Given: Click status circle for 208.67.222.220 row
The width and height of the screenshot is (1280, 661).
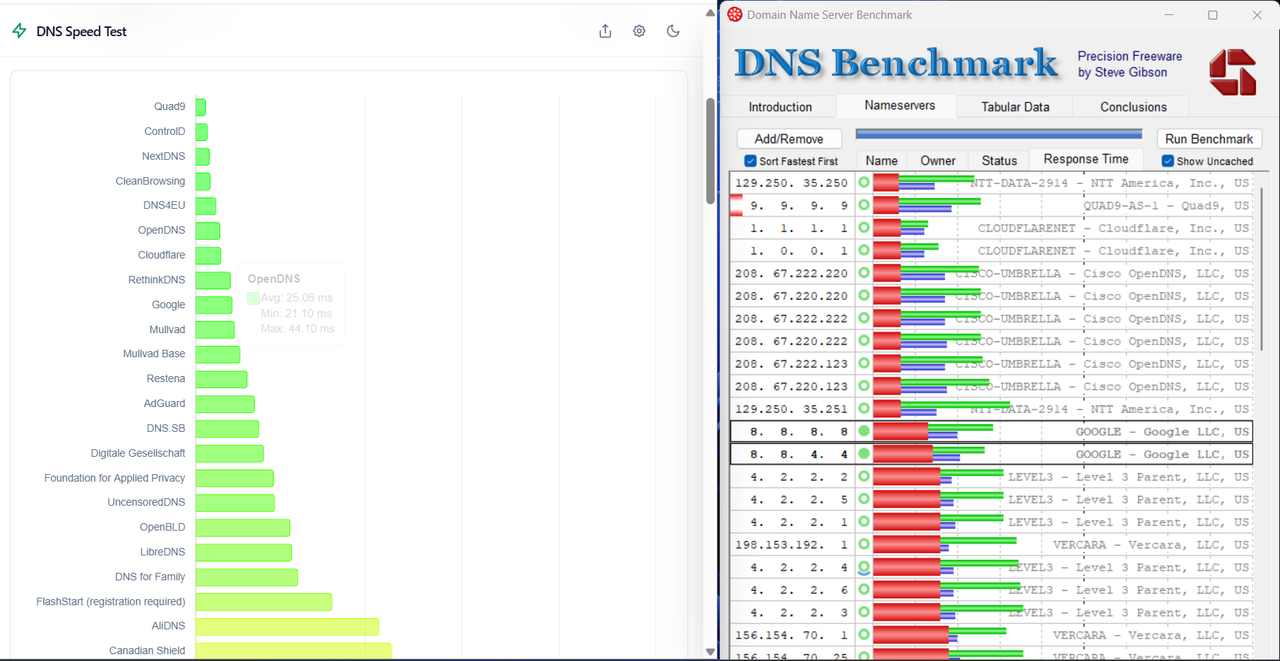Looking at the screenshot, I should pos(864,273).
